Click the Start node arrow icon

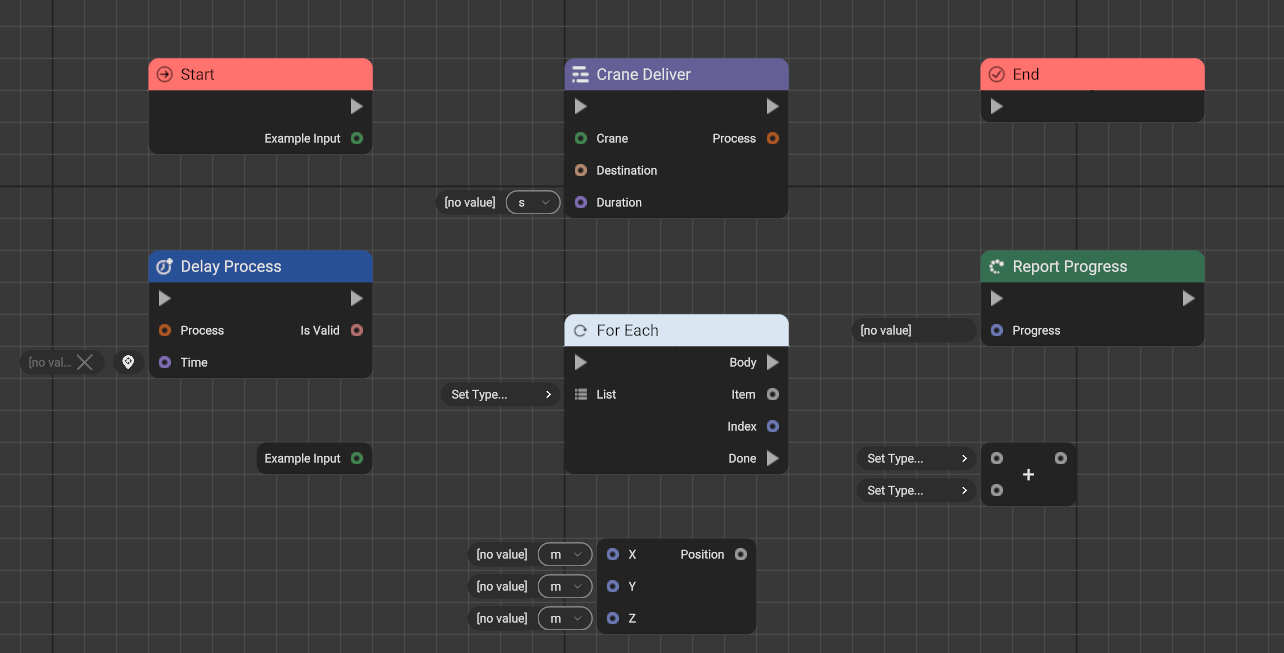165,75
